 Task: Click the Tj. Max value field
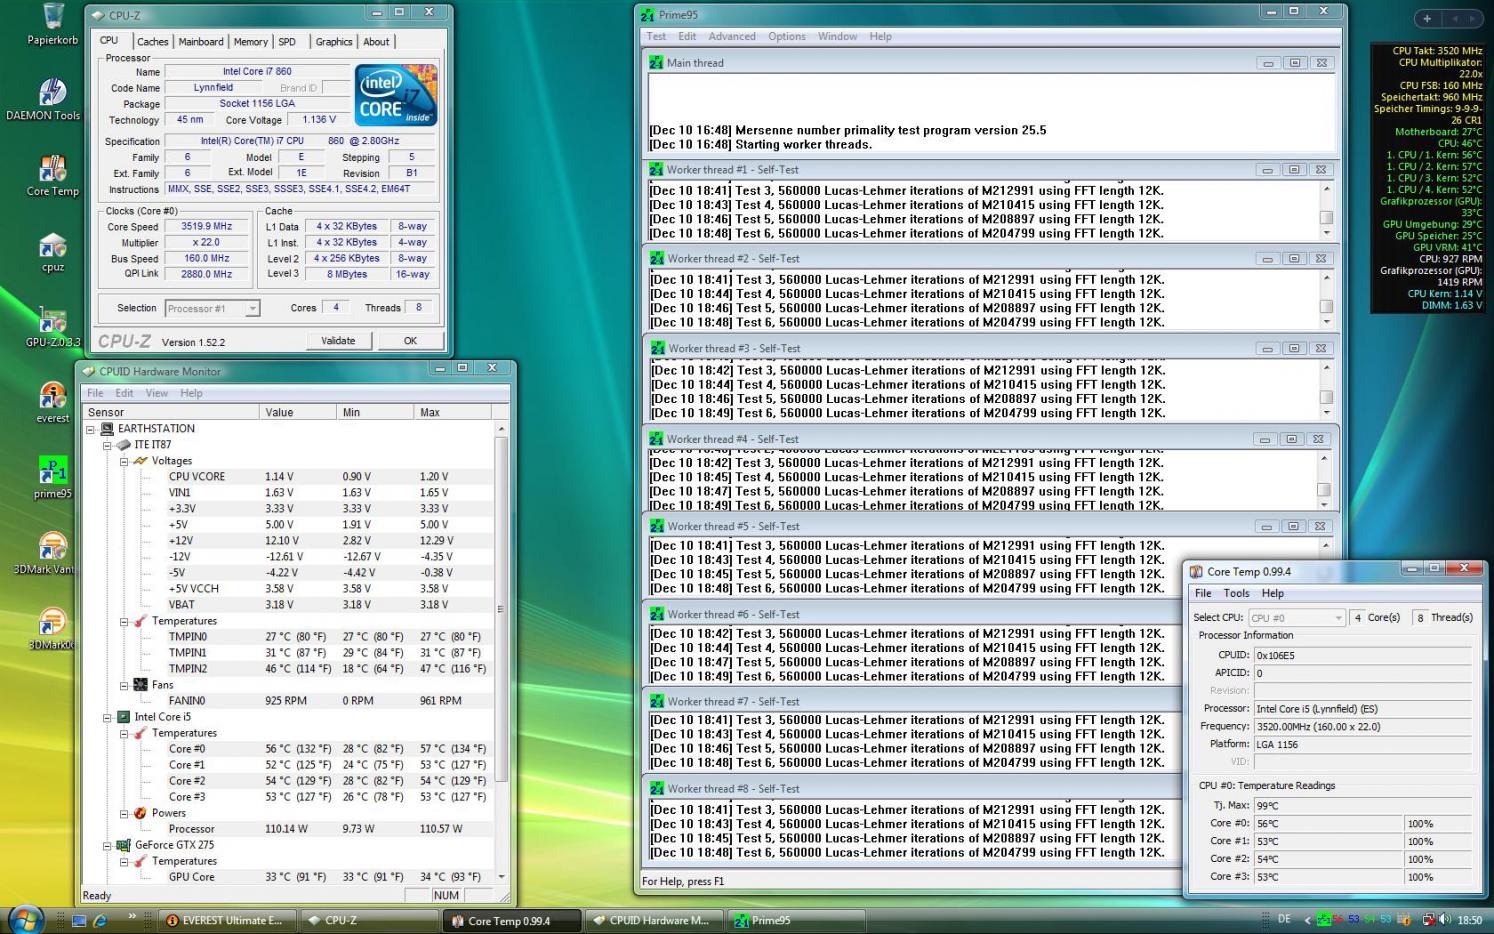[1363, 805]
